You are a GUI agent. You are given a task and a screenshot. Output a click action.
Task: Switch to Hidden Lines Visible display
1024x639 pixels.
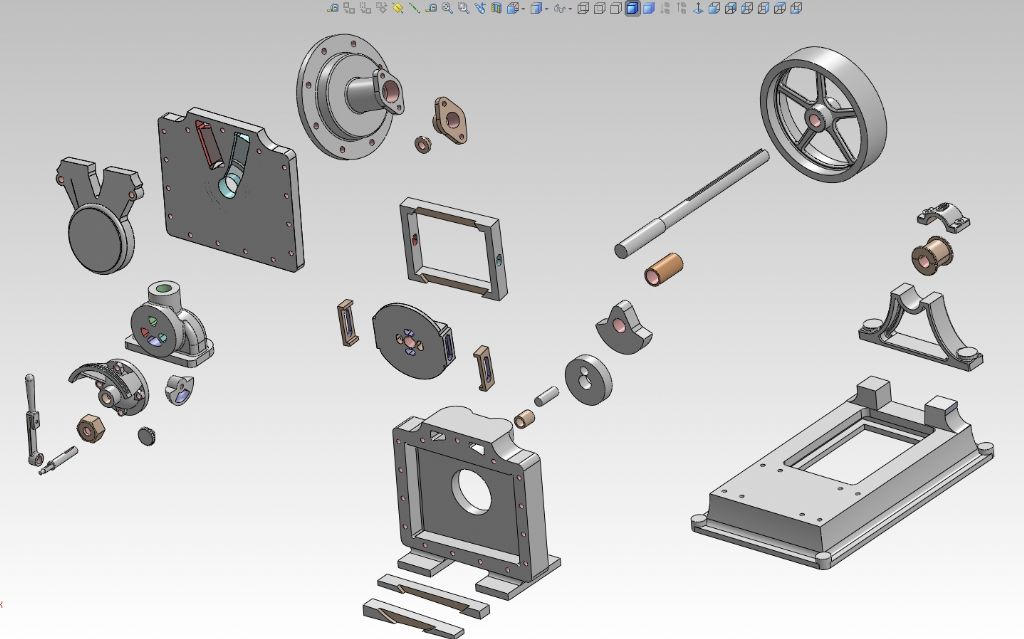[600, 8]
